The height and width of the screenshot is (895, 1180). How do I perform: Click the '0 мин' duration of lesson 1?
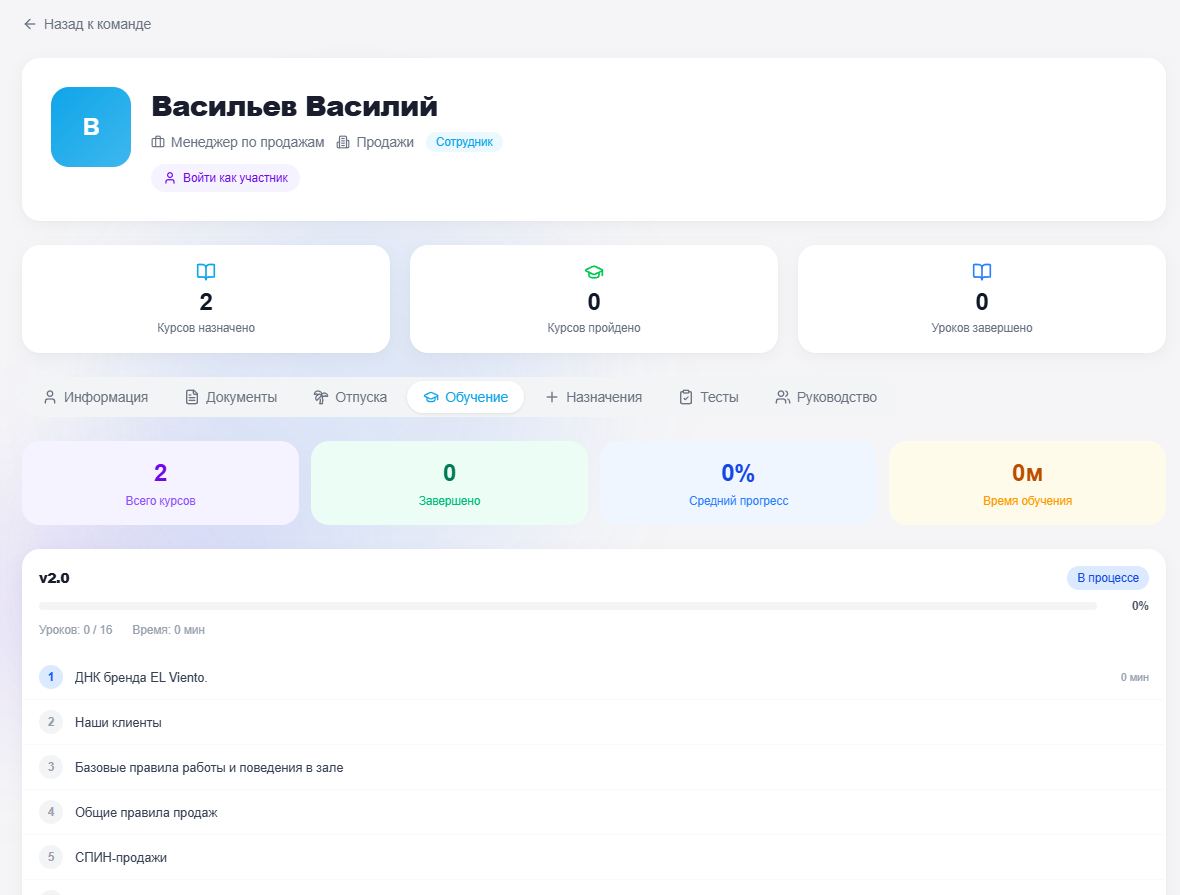tap(1134, 677)
